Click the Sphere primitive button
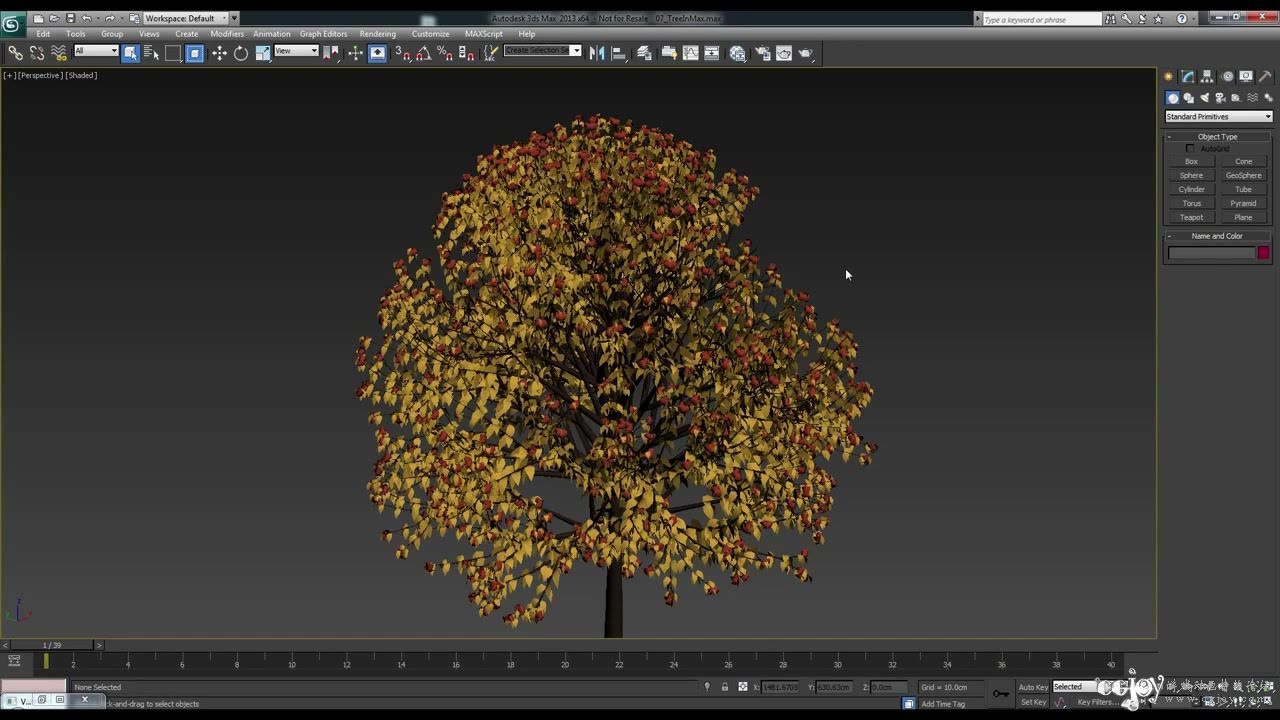The height and width of the screenshot is (720, 1280). click(x=1191, y=175)
